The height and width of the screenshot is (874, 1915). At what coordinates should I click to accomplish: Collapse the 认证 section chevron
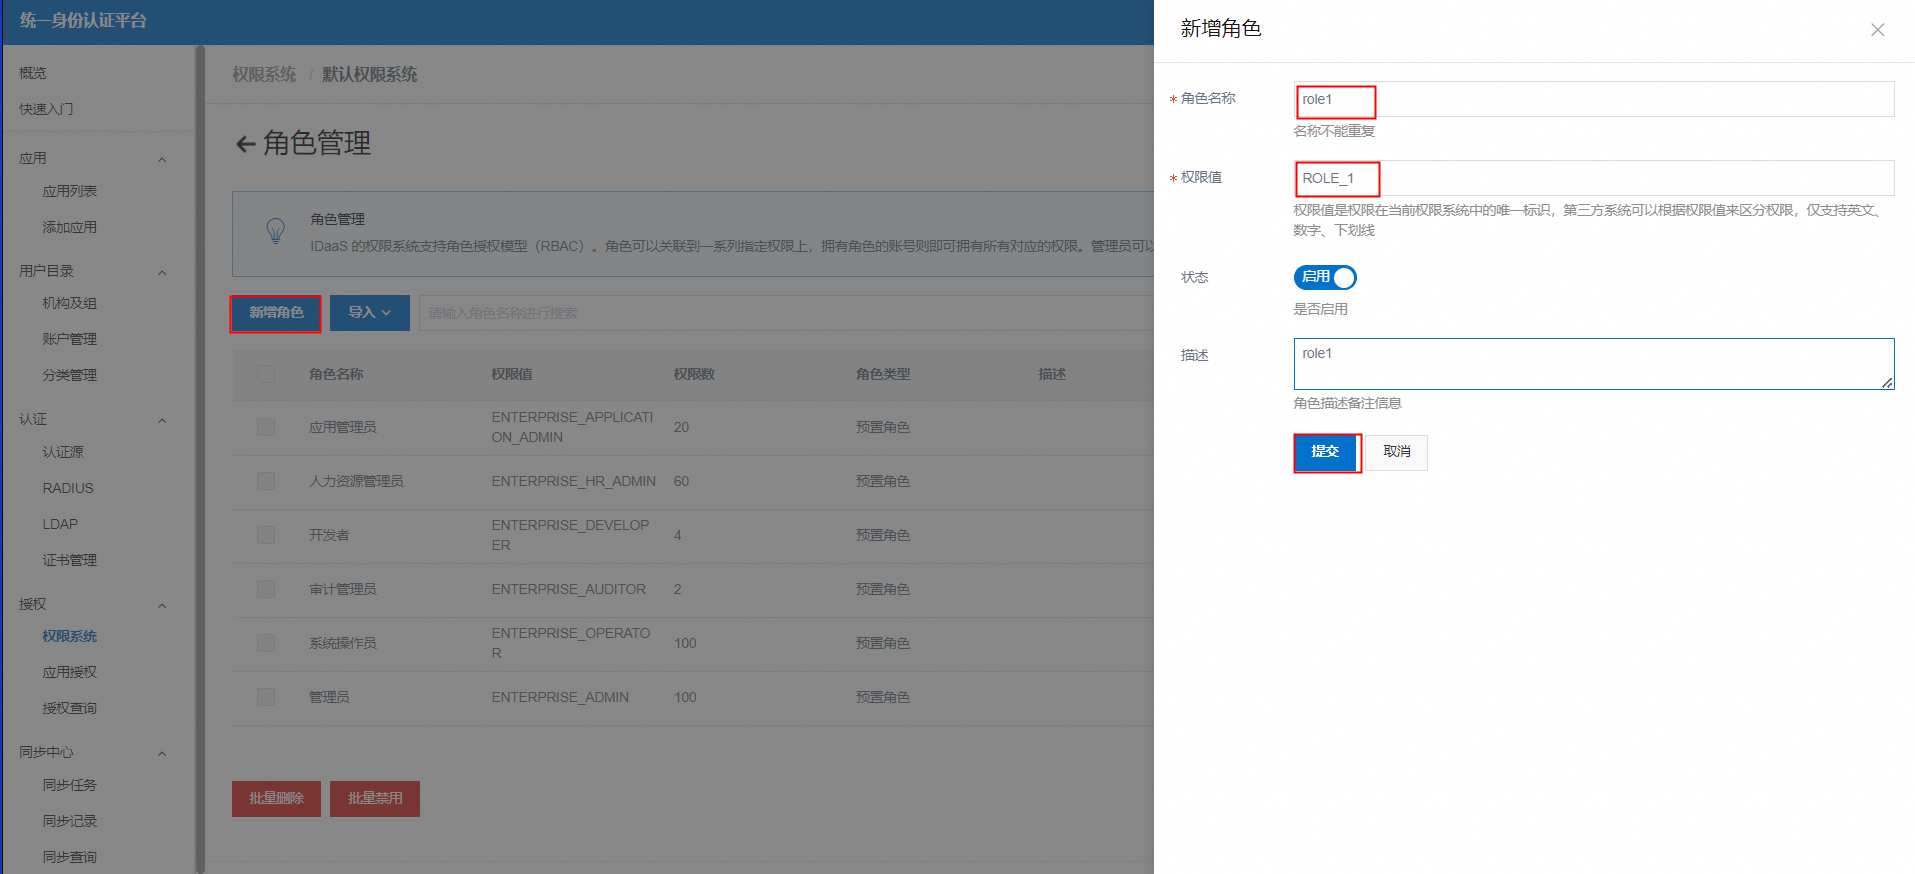[x=162, y=421]
